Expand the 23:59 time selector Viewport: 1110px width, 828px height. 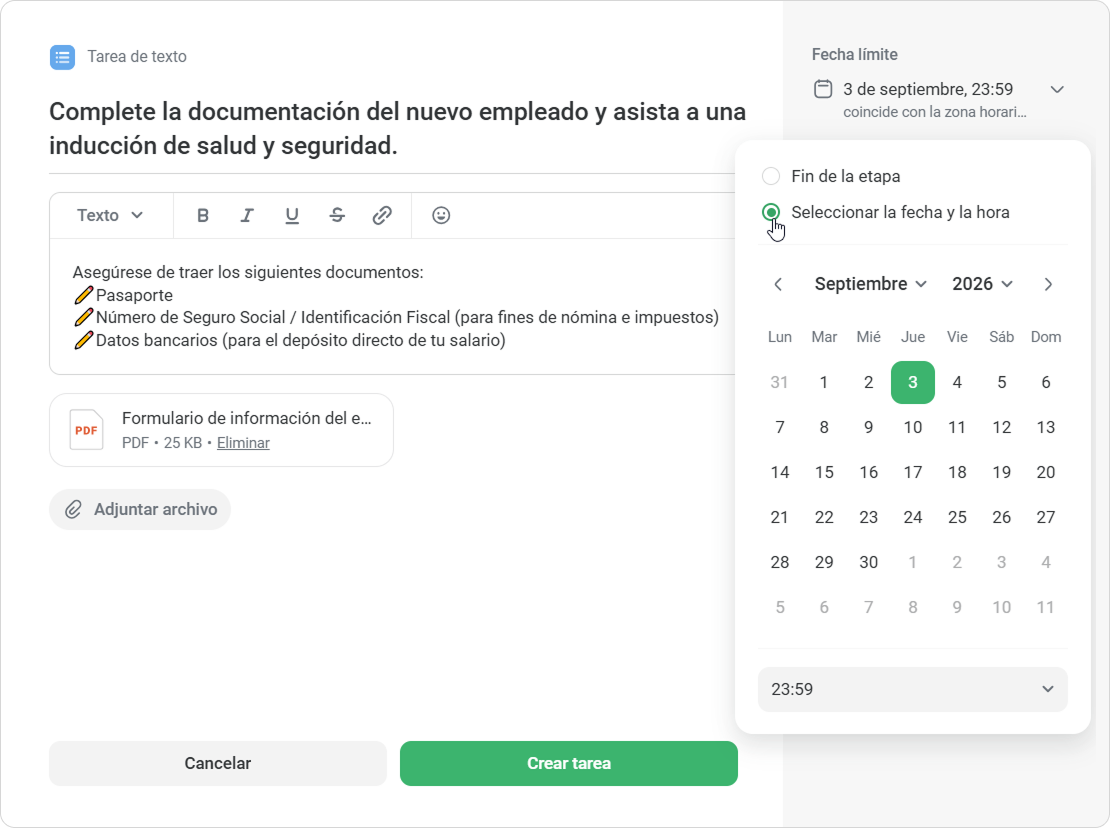(x=912, y=689)
